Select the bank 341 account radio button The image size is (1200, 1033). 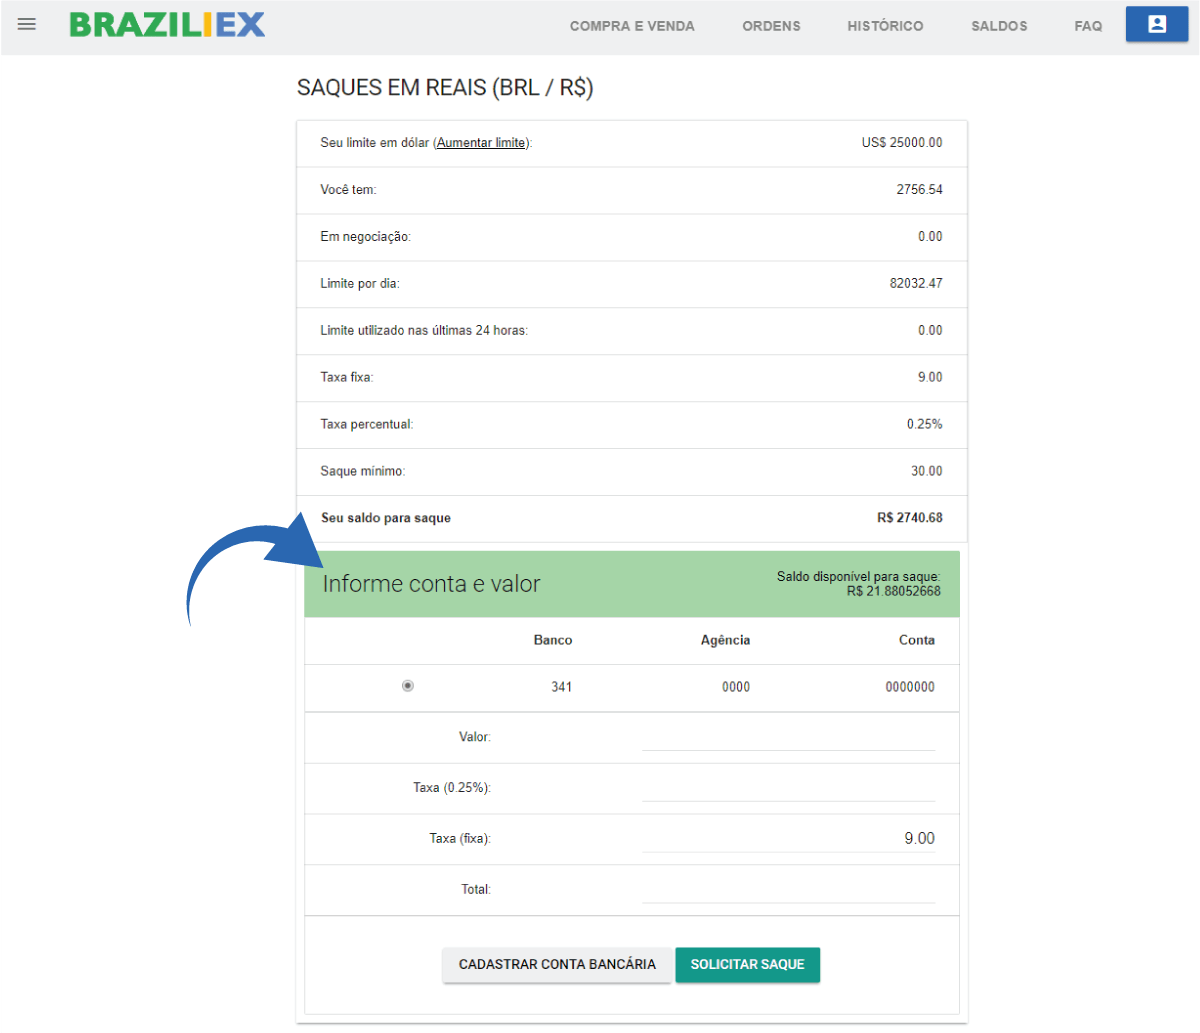click(x=408, y=686)
